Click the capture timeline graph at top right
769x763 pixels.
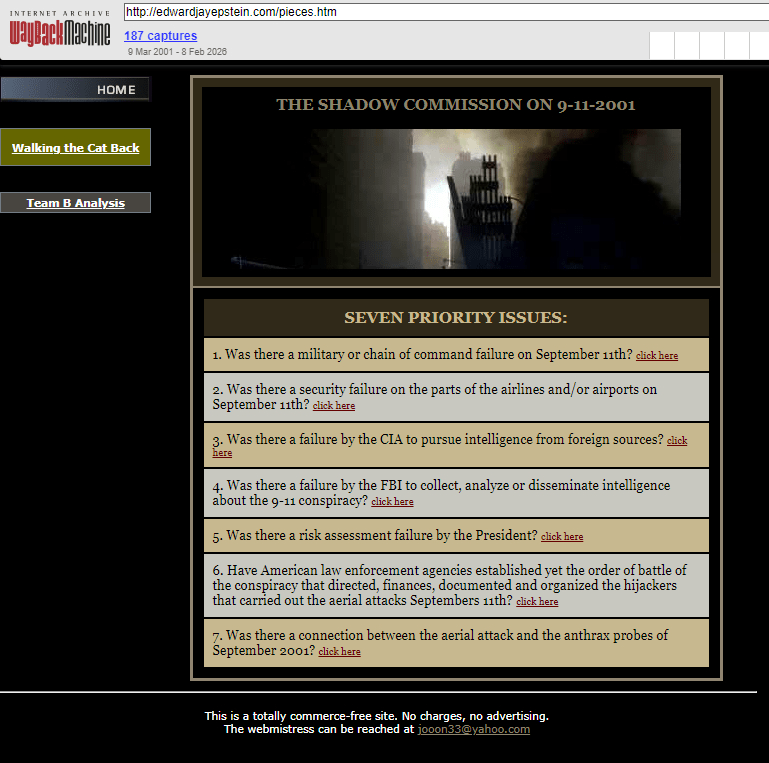[x=708, y=46]
